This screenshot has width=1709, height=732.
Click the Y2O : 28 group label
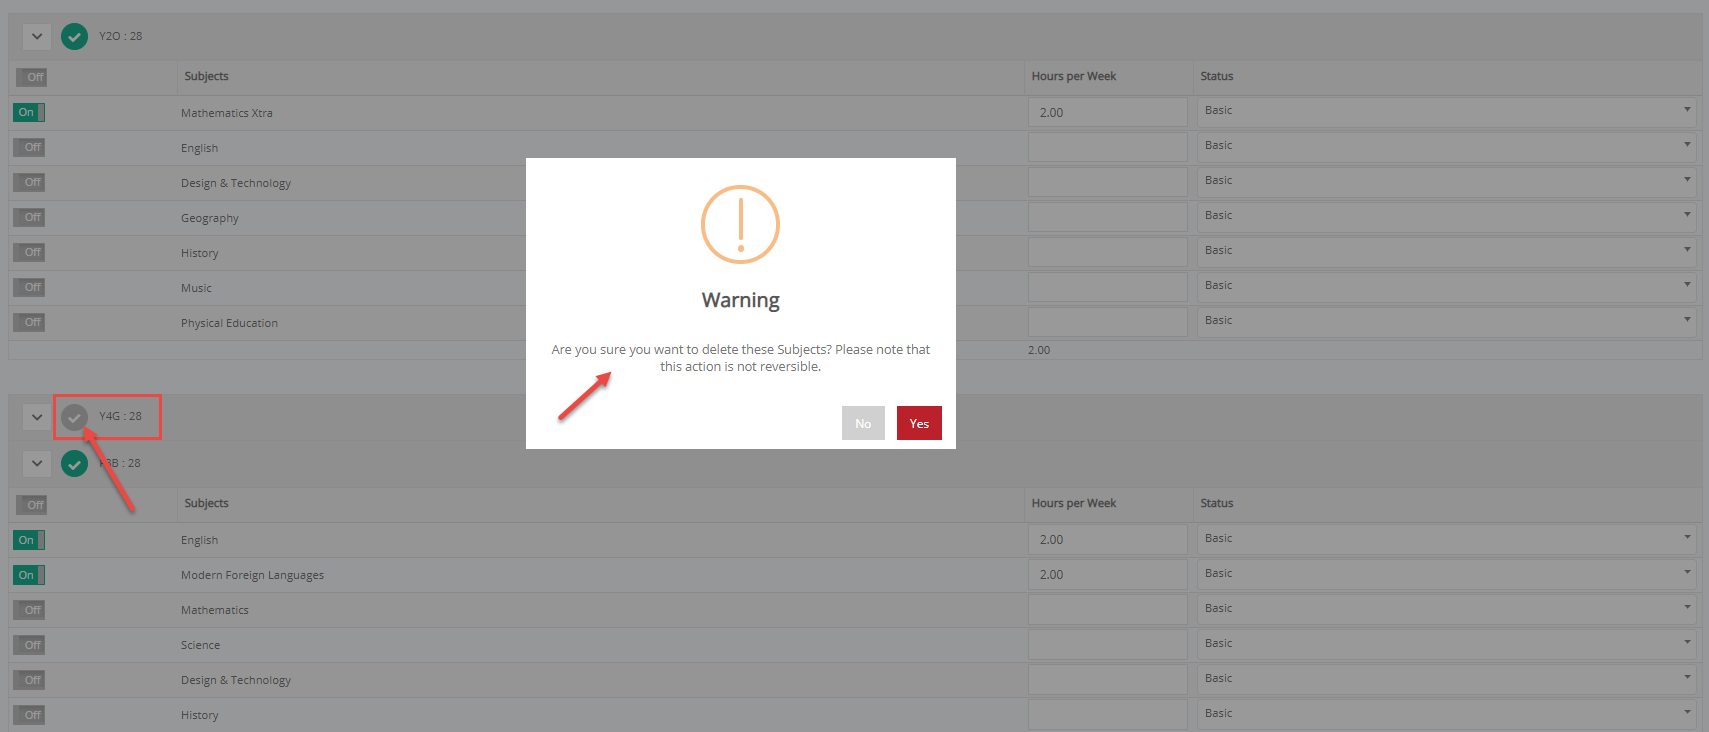(x=120, y=36)
